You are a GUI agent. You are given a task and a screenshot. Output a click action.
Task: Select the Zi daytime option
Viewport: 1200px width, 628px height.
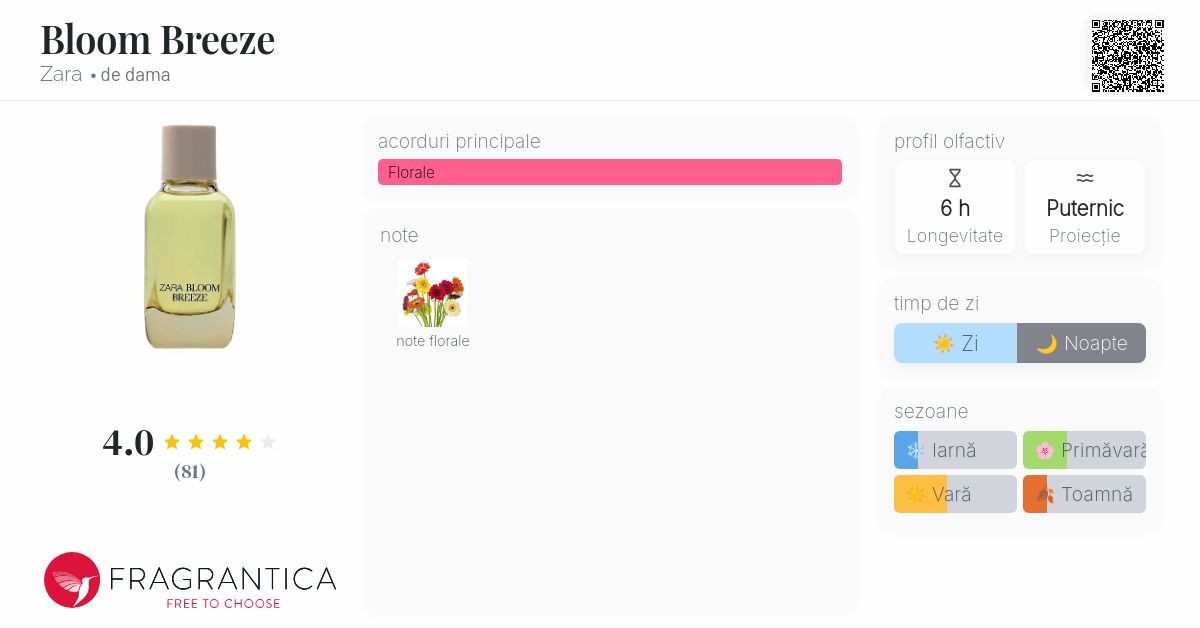pyautogui.click(x=955, y=343)
